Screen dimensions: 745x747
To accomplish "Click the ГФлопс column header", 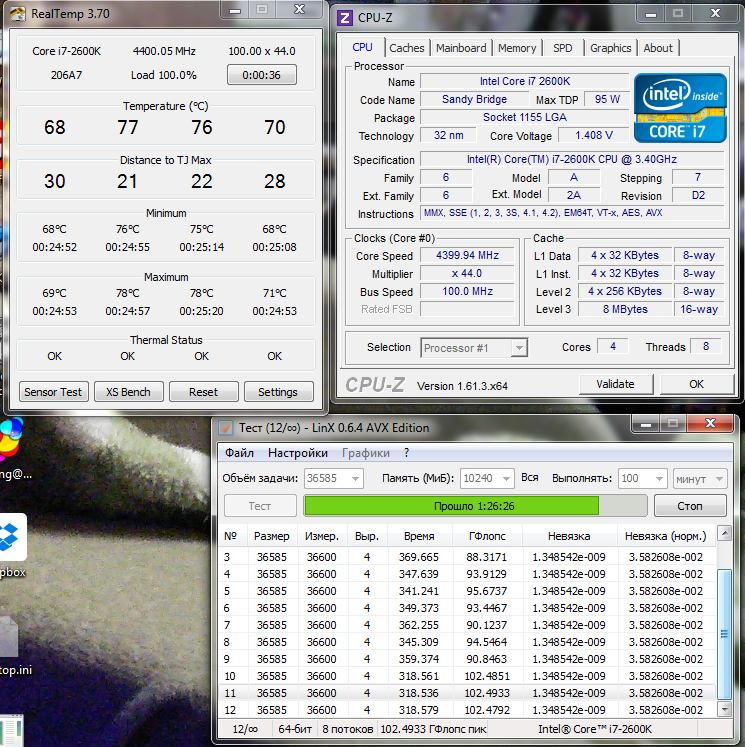I will (487, 536).
